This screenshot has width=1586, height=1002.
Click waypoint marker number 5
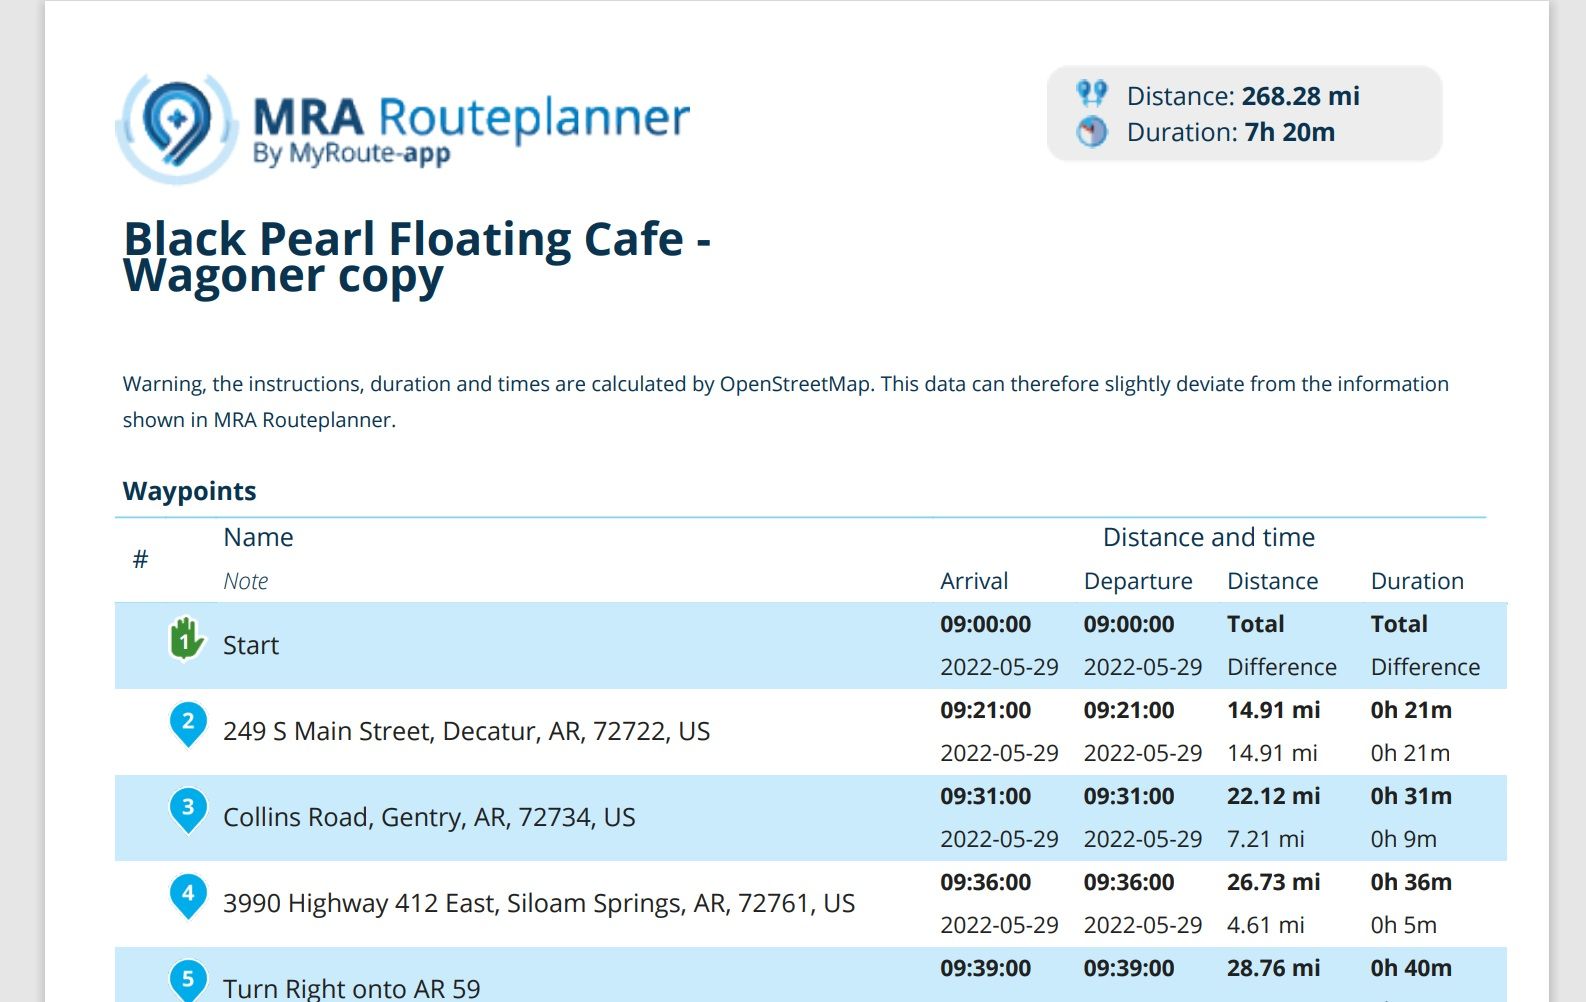188,980
